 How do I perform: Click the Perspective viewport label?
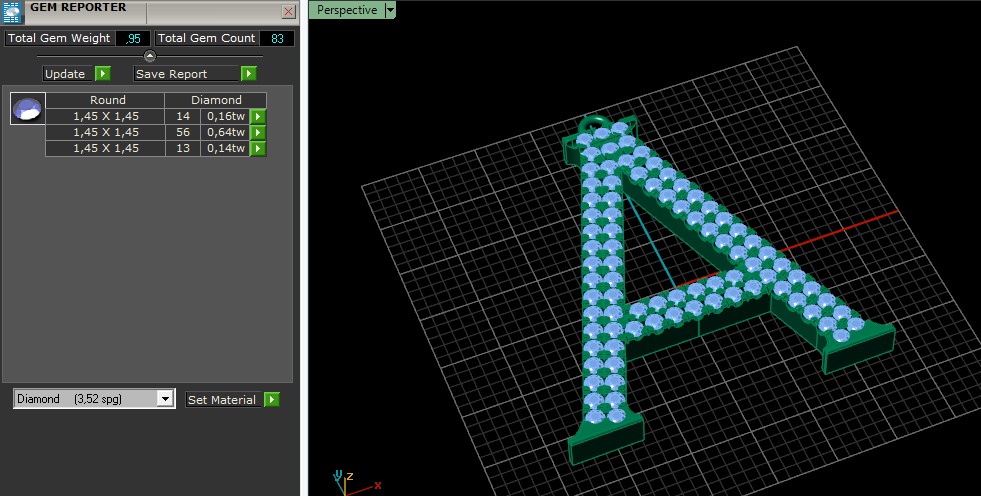pyautogui.click(x=347, y=10)
